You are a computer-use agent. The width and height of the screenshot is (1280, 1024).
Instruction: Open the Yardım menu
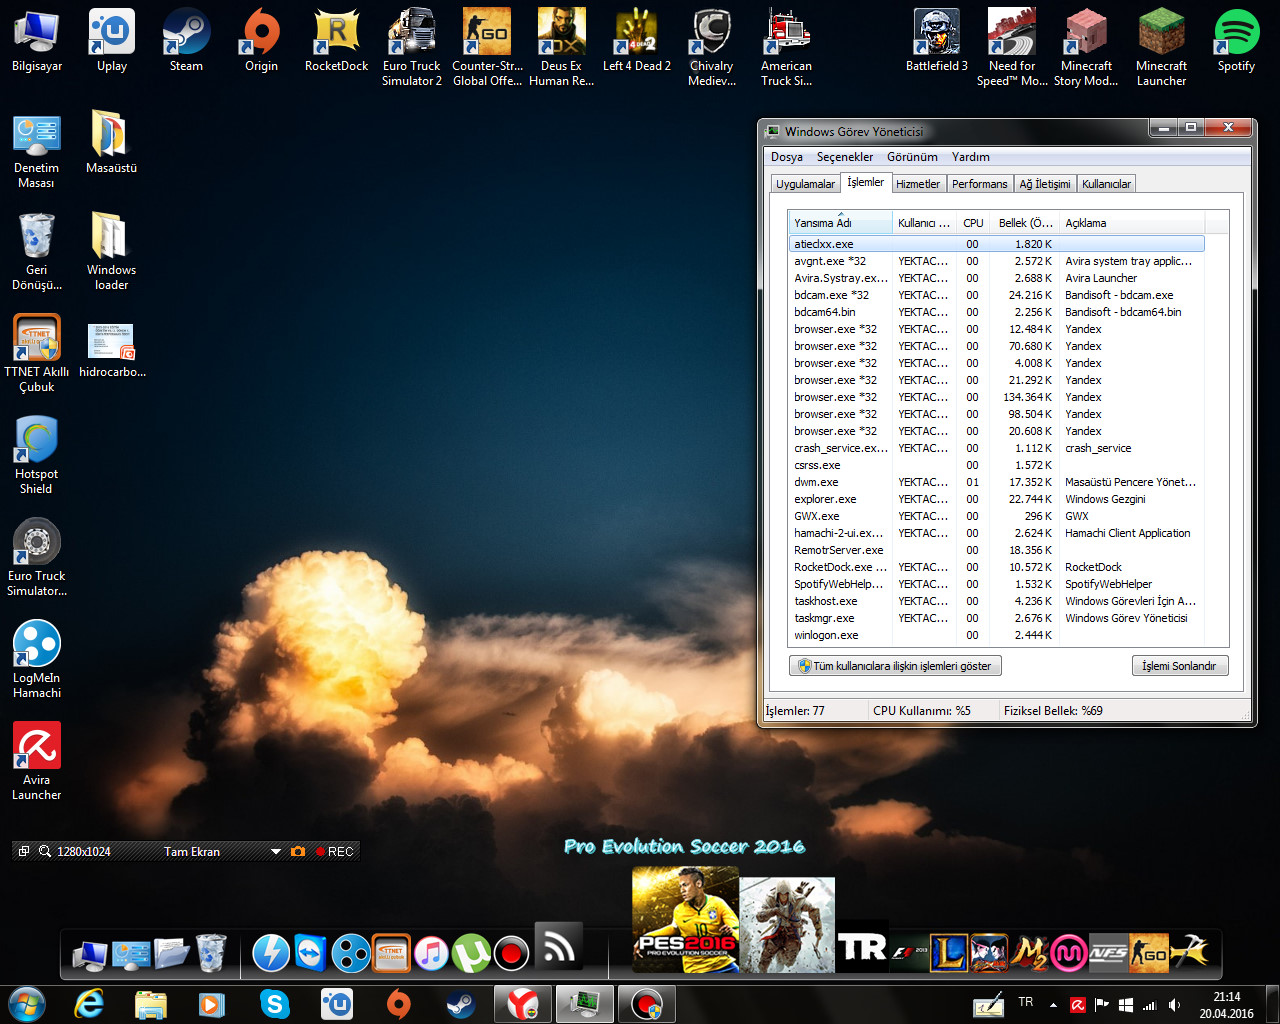click(970, 157)
